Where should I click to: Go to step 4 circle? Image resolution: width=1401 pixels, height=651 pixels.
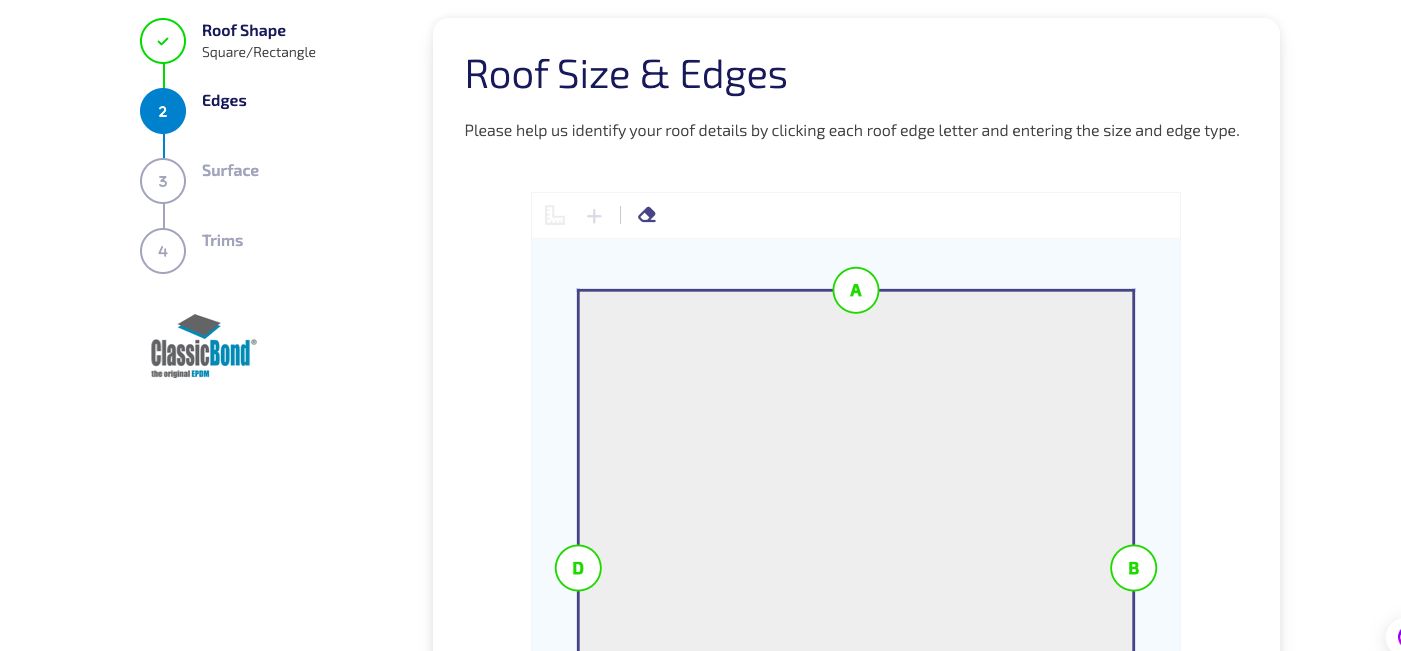tap(163, 251)
